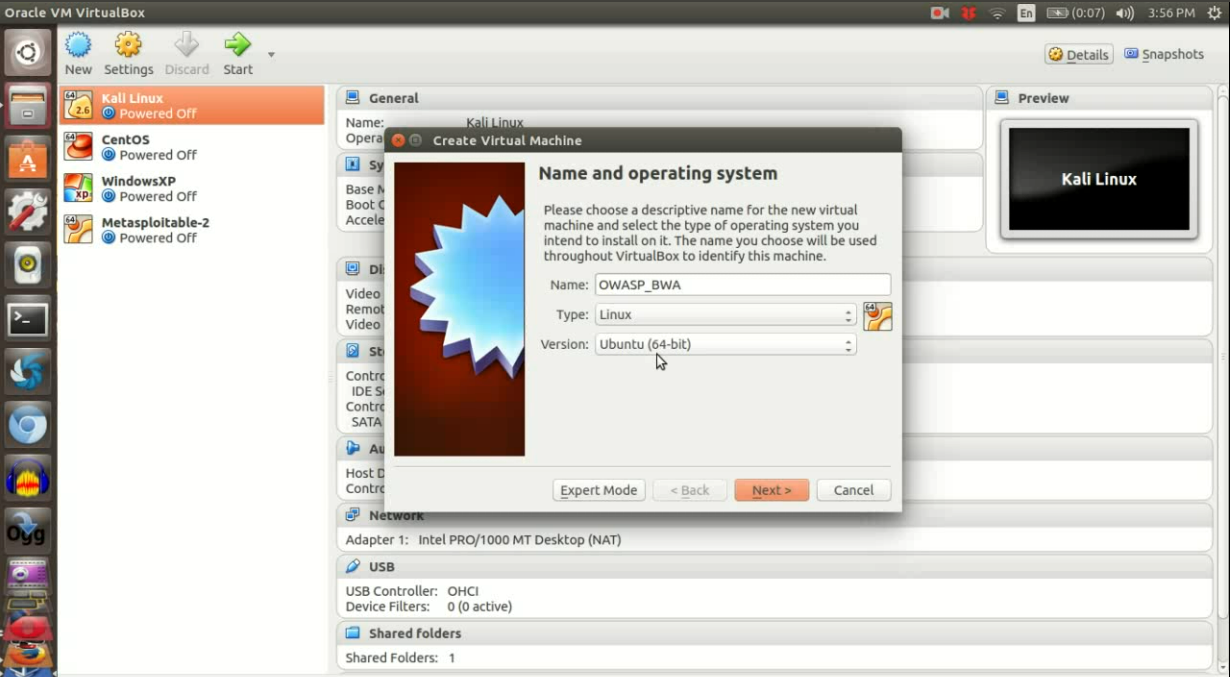Click the red recording camera indicator
Image resolution: width=1230 pixels, height=677 pixels.
tap(939, 13)
